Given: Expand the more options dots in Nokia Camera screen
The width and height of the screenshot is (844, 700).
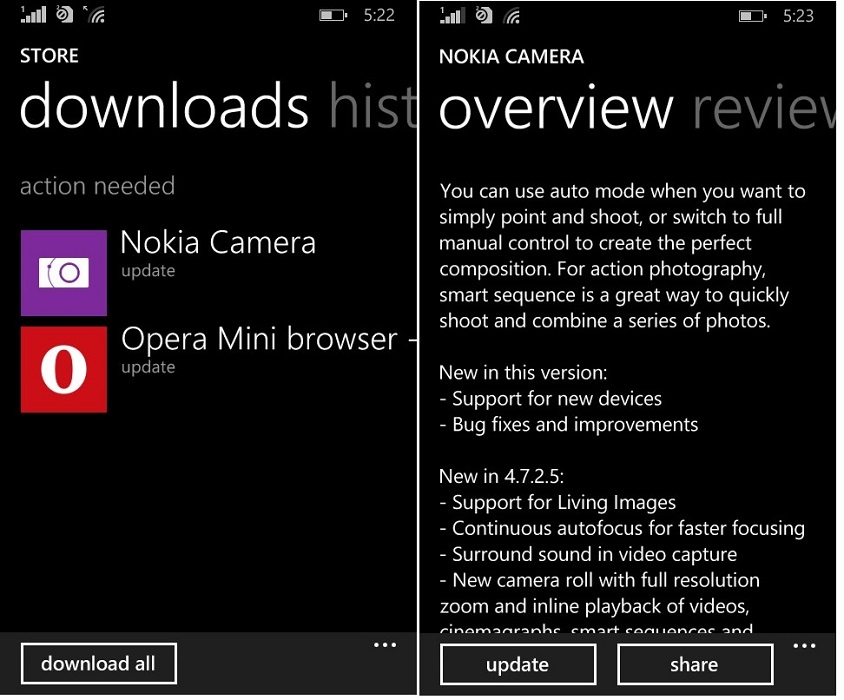Looking at the screenshot, I should click(804, 646).
